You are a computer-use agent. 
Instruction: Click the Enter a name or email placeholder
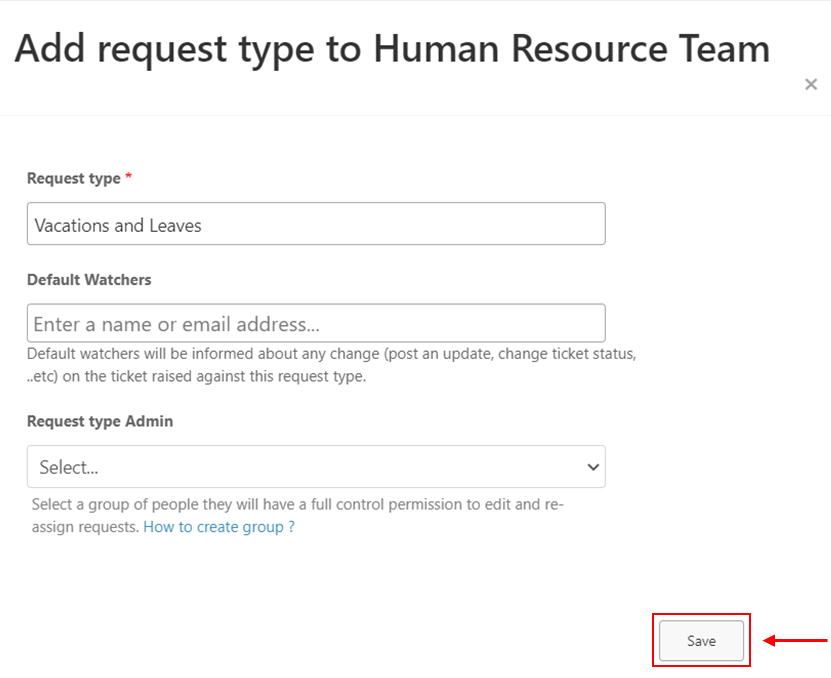[176, 324]
